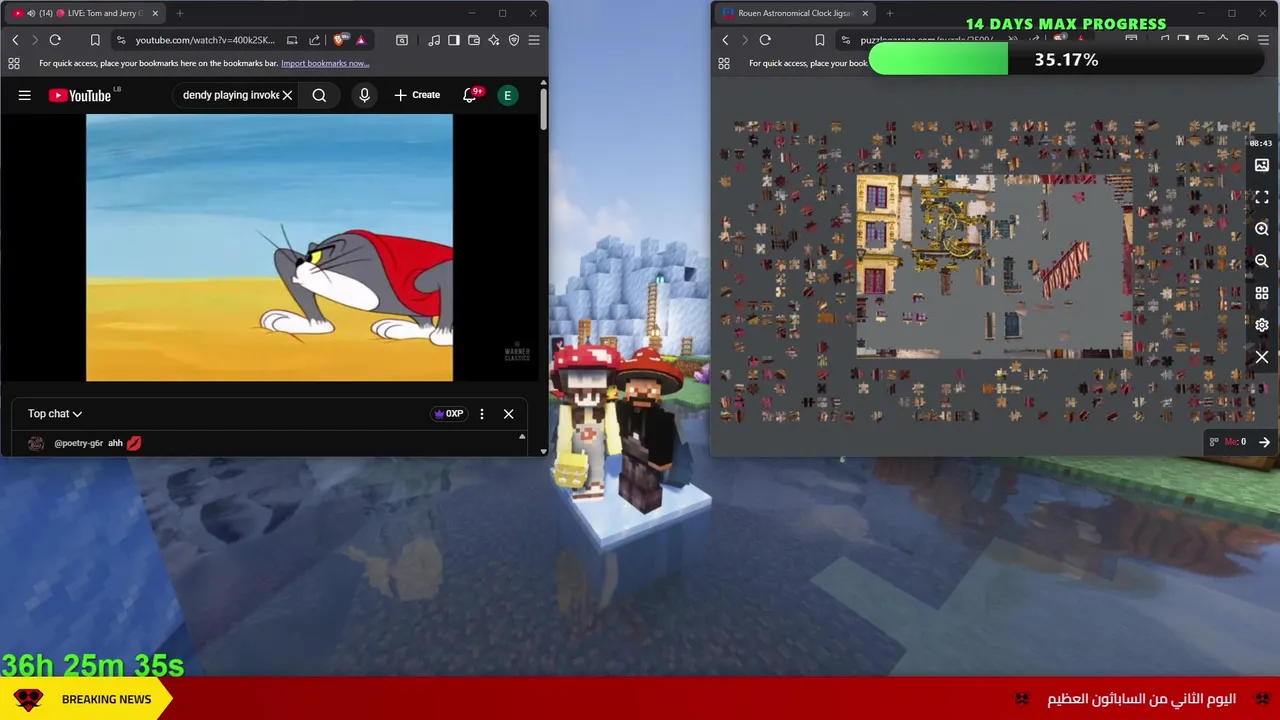Click the 0XP points badge in chat
The width and height of the screenshot is (1280, 720).
click(x=448, y=413)
